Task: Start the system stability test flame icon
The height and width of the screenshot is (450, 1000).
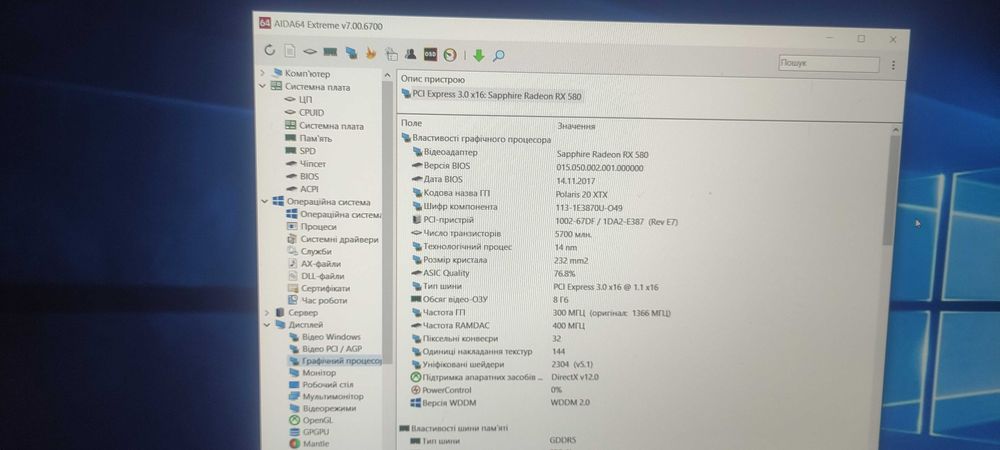Action: (371, 54)
